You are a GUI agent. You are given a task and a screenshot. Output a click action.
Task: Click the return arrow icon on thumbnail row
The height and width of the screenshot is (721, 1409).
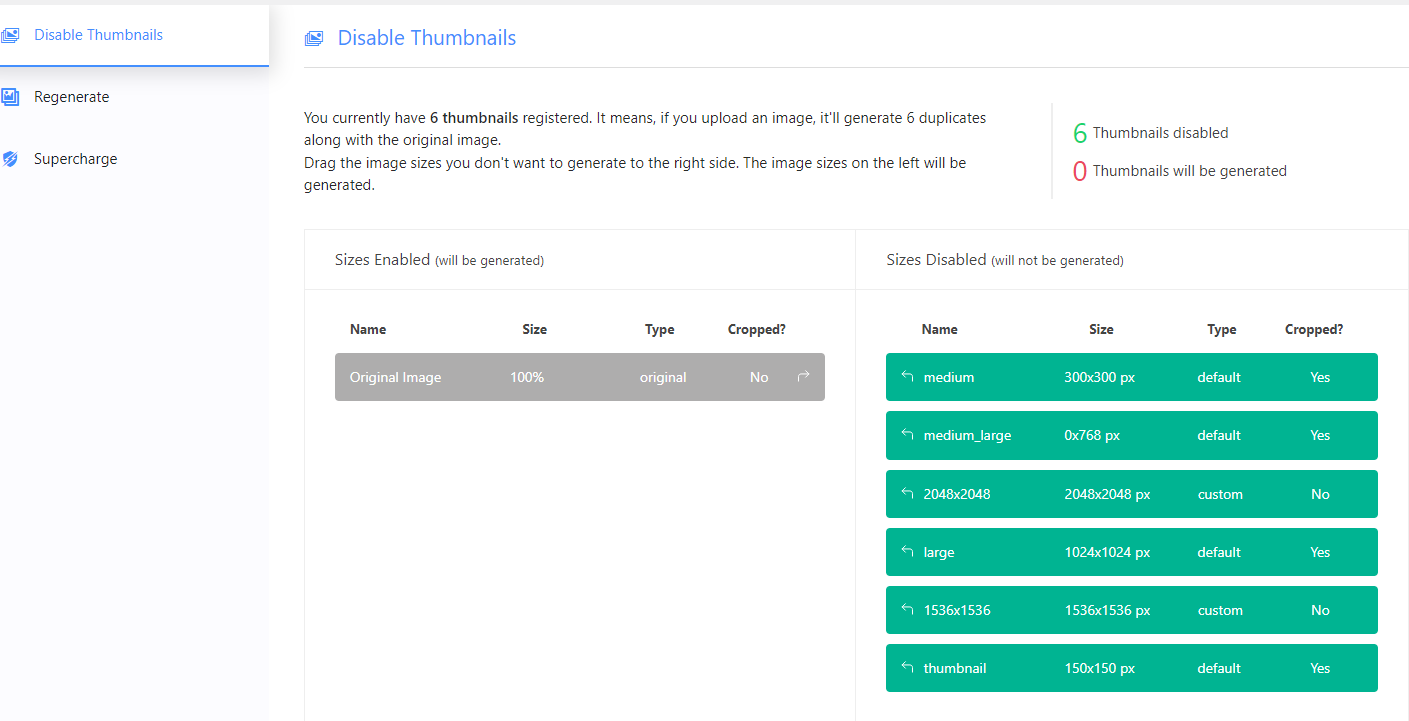pos(907,668)
